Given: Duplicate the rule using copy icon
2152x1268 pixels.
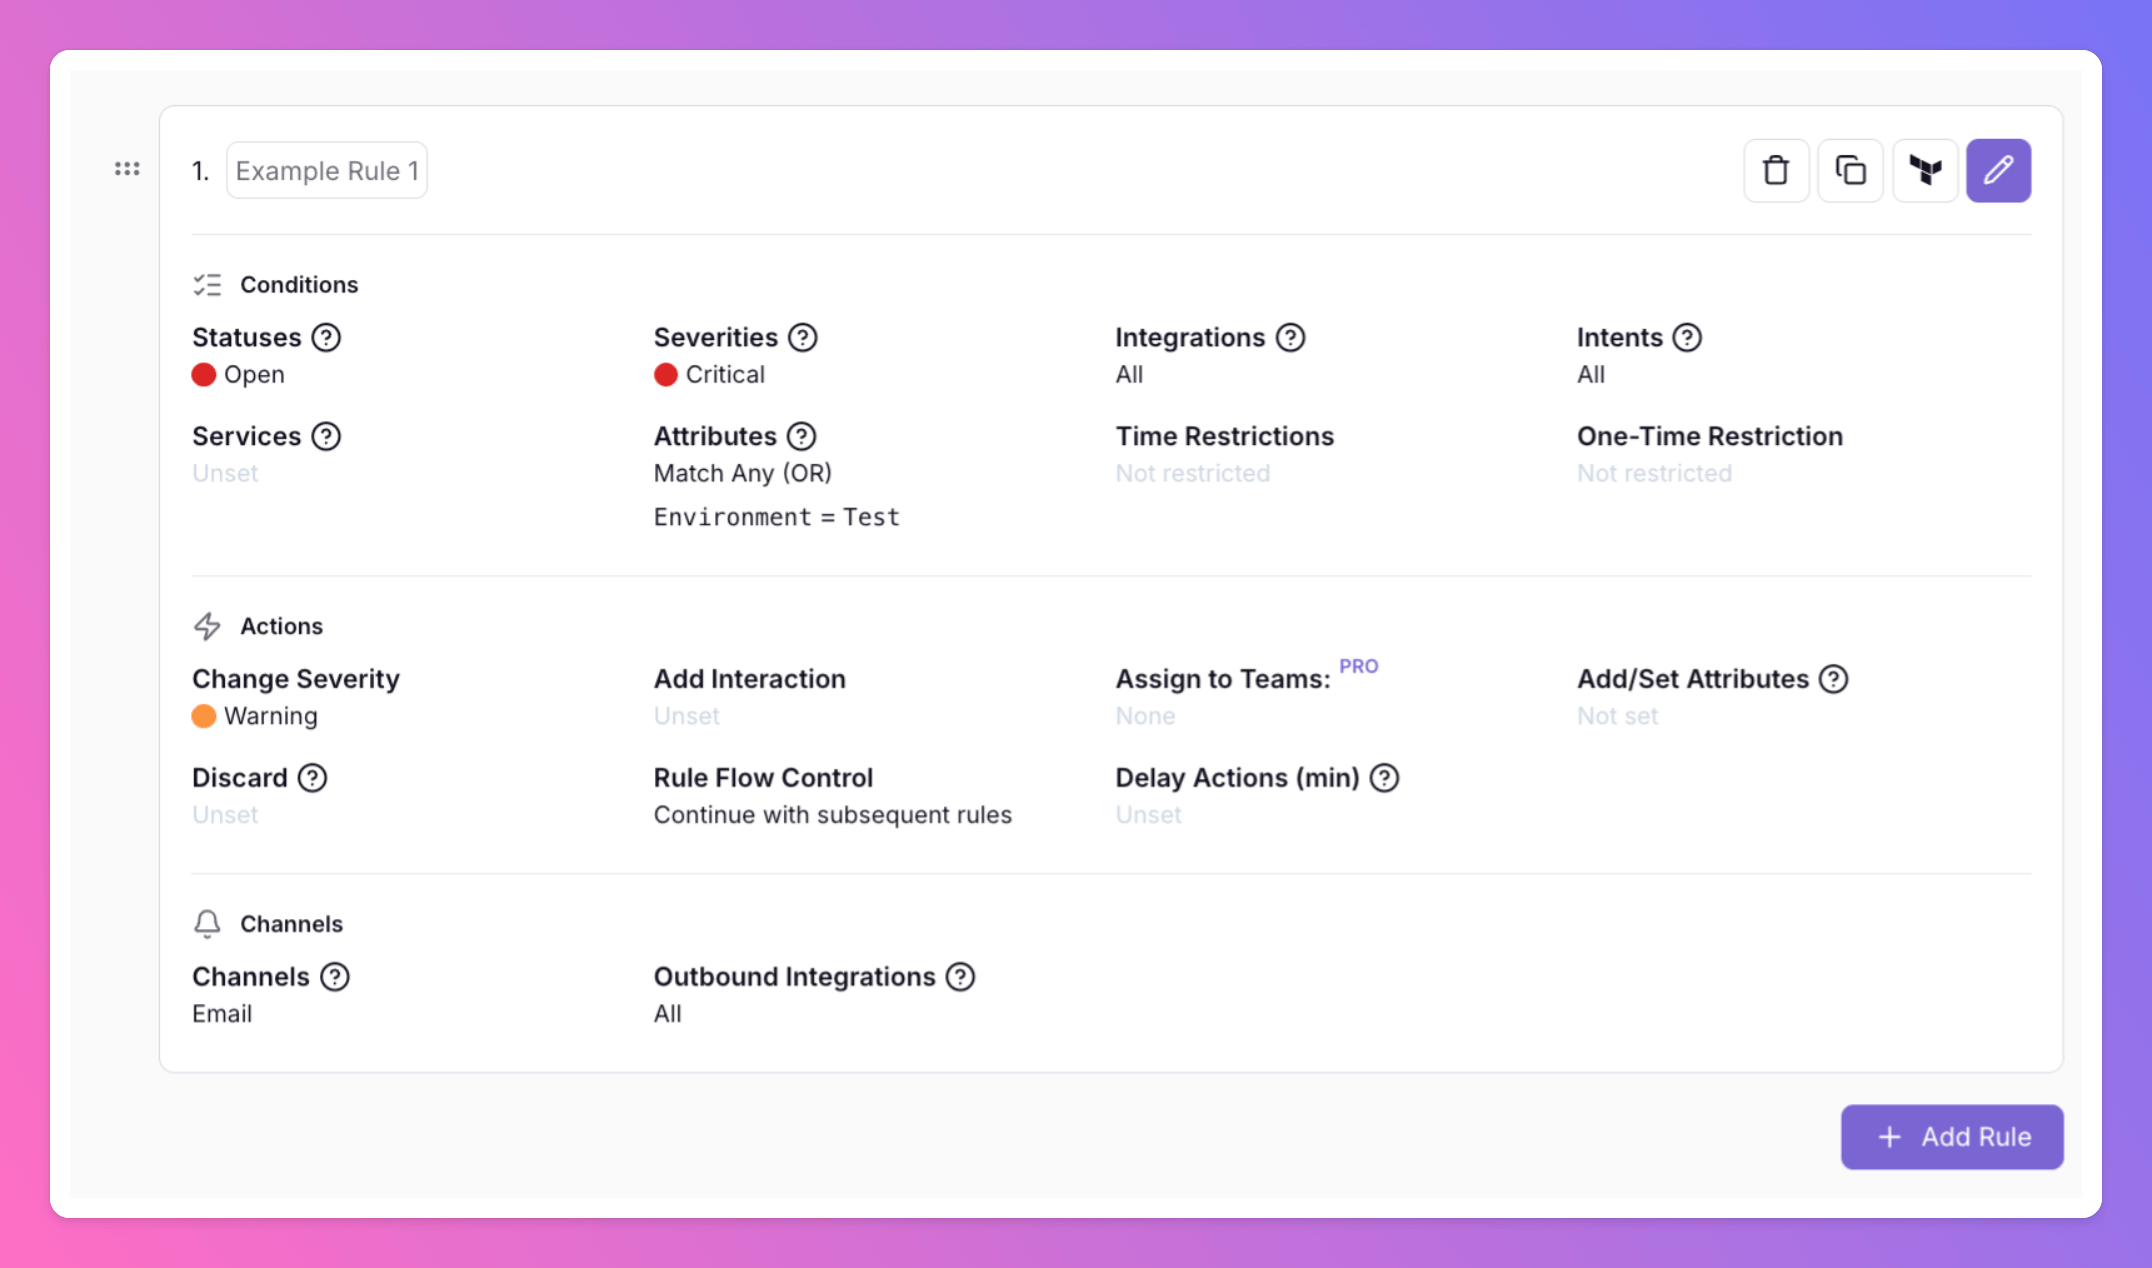Looking at the screenshot, I should (1850, 171).
